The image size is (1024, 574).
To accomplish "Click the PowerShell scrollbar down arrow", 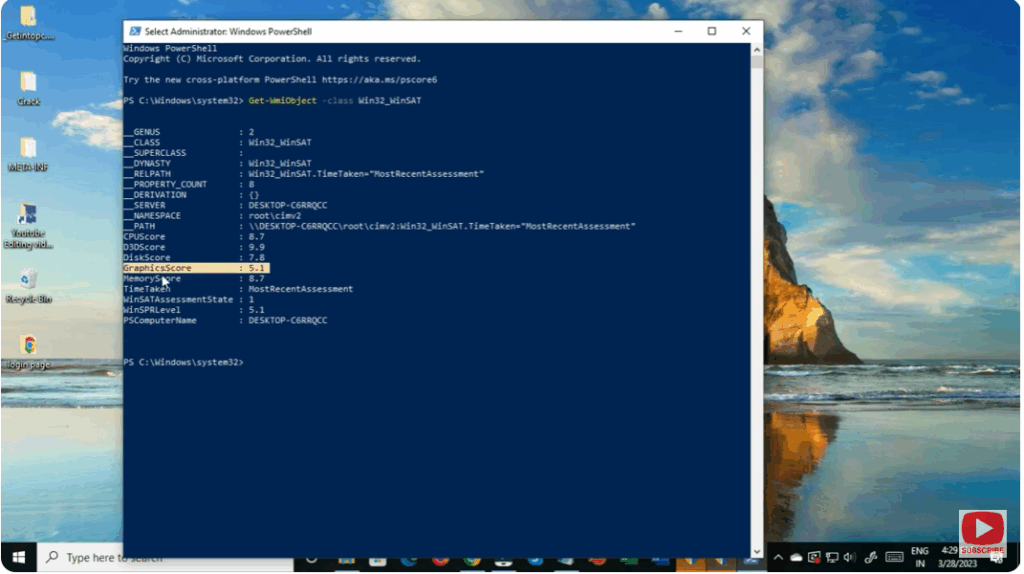I will (757, 552).
